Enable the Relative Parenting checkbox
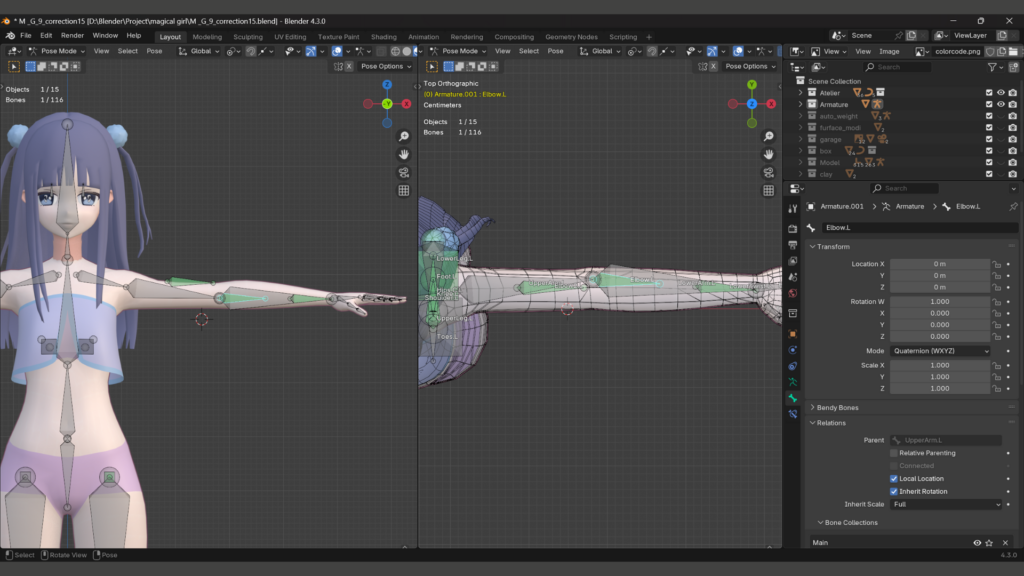 point(894,453)
